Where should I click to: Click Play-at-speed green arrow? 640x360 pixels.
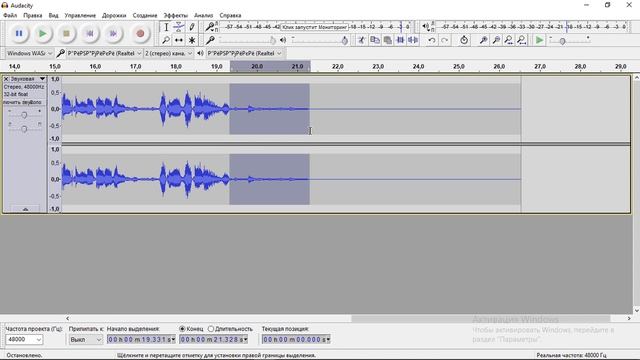[539, 40]
